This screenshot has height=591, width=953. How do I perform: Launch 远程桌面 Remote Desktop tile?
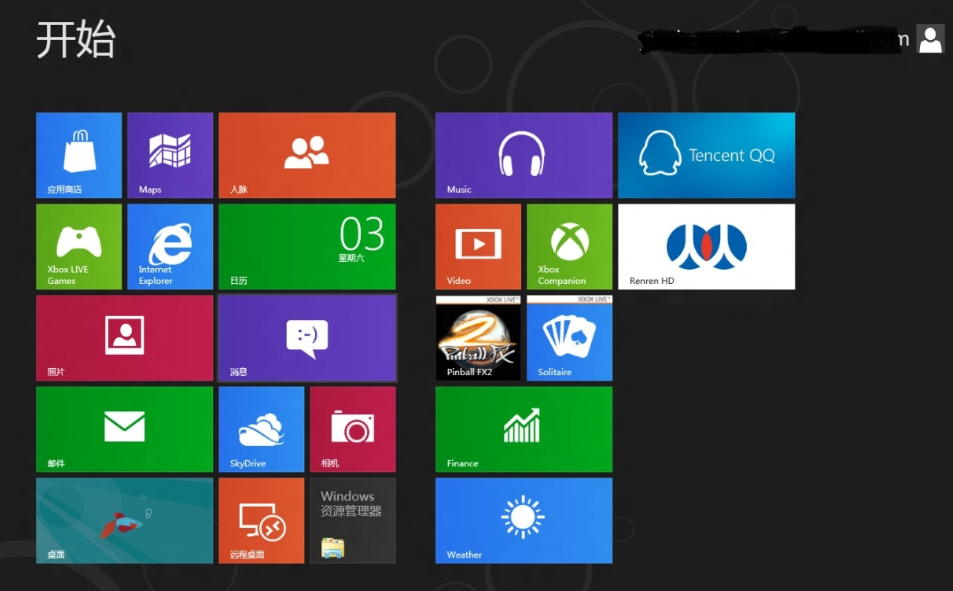click(261, 520)
